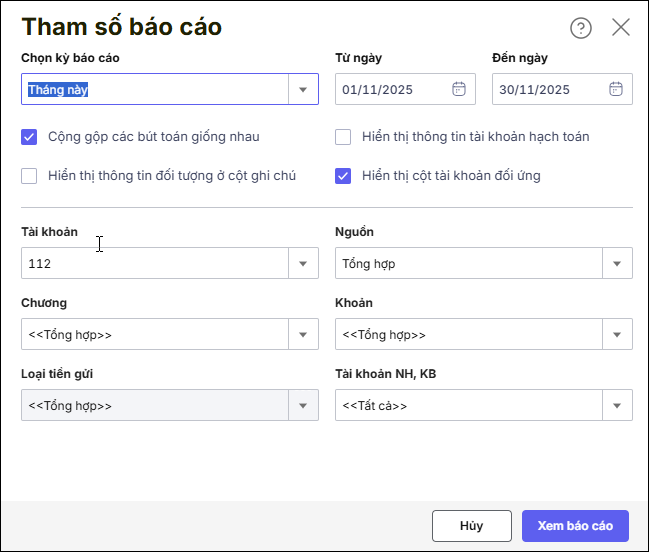Enable Hiển thị thông tin tài khoản hạch toán
Image resolution: width=649 pixels, height=552 pixels.
click(x=343, y=137)
